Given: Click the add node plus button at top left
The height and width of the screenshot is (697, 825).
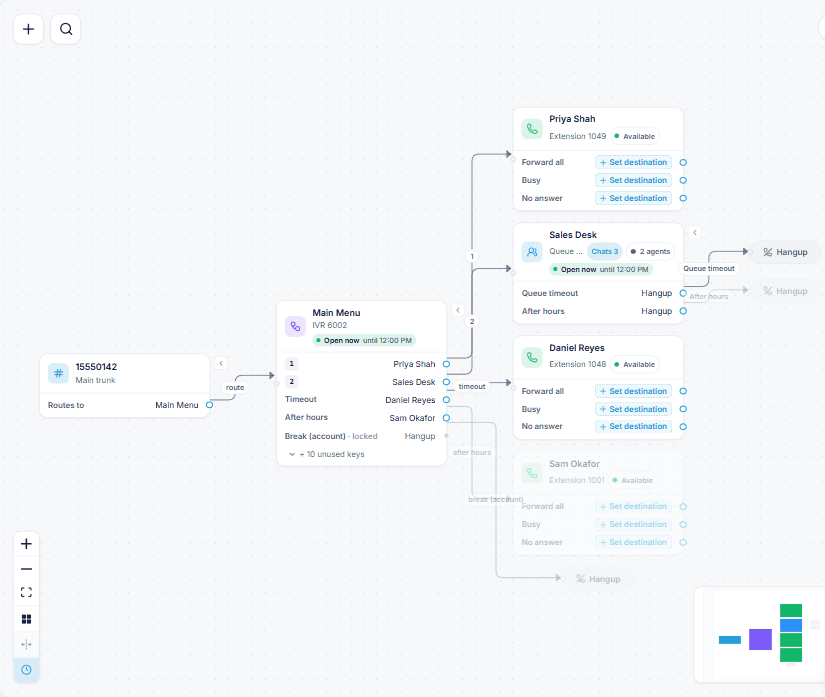Looking at the screenshot, I should coord(28,29).
